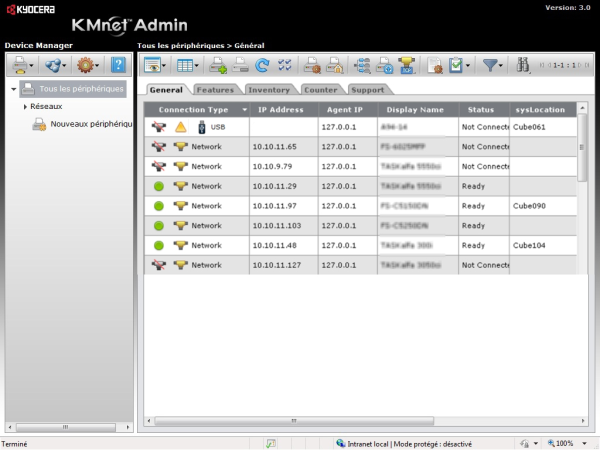The image size is (600, 450).
Task: Expand the Réseaux tree node
Action: point(25,106)
